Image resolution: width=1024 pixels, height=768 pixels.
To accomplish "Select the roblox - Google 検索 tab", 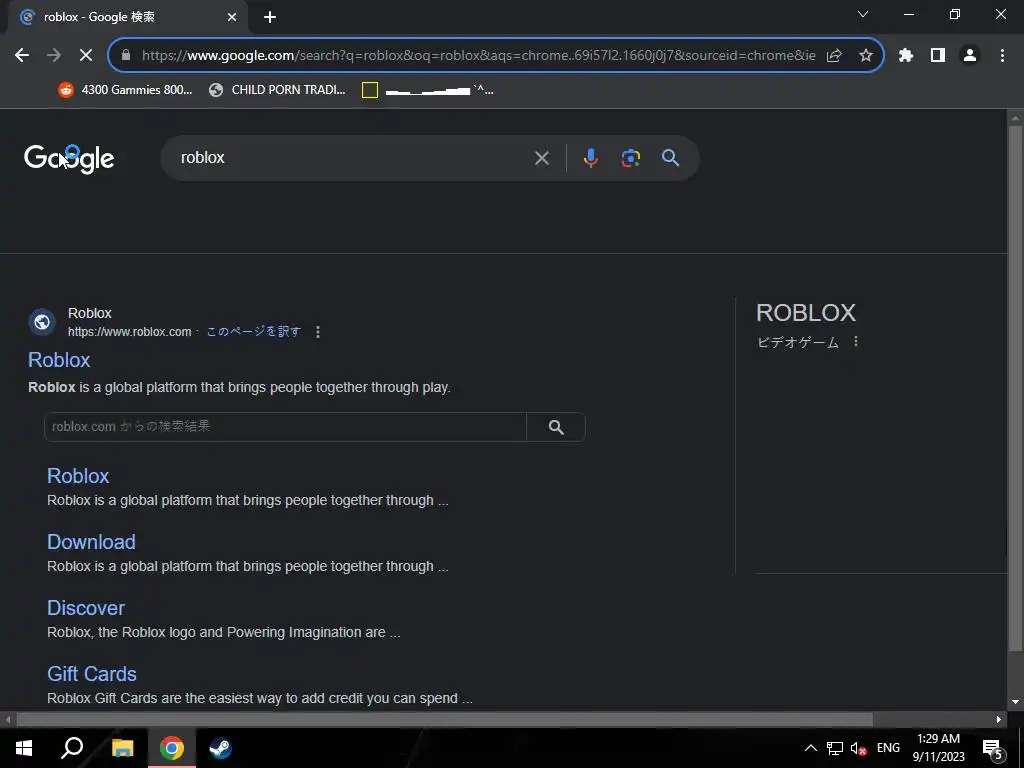I will coord(127,18).
